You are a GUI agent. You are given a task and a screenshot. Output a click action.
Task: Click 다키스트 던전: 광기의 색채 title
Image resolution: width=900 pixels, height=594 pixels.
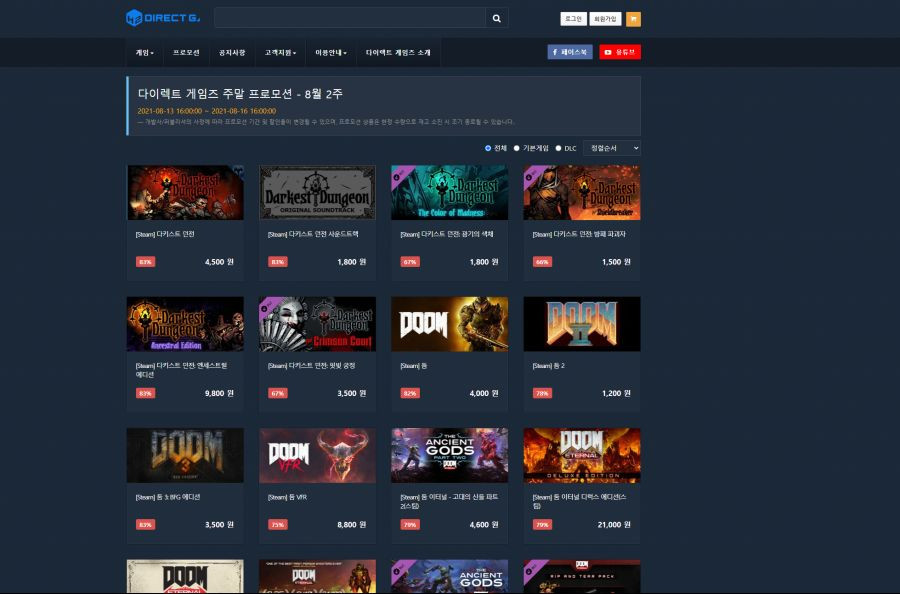coord(447,234)
